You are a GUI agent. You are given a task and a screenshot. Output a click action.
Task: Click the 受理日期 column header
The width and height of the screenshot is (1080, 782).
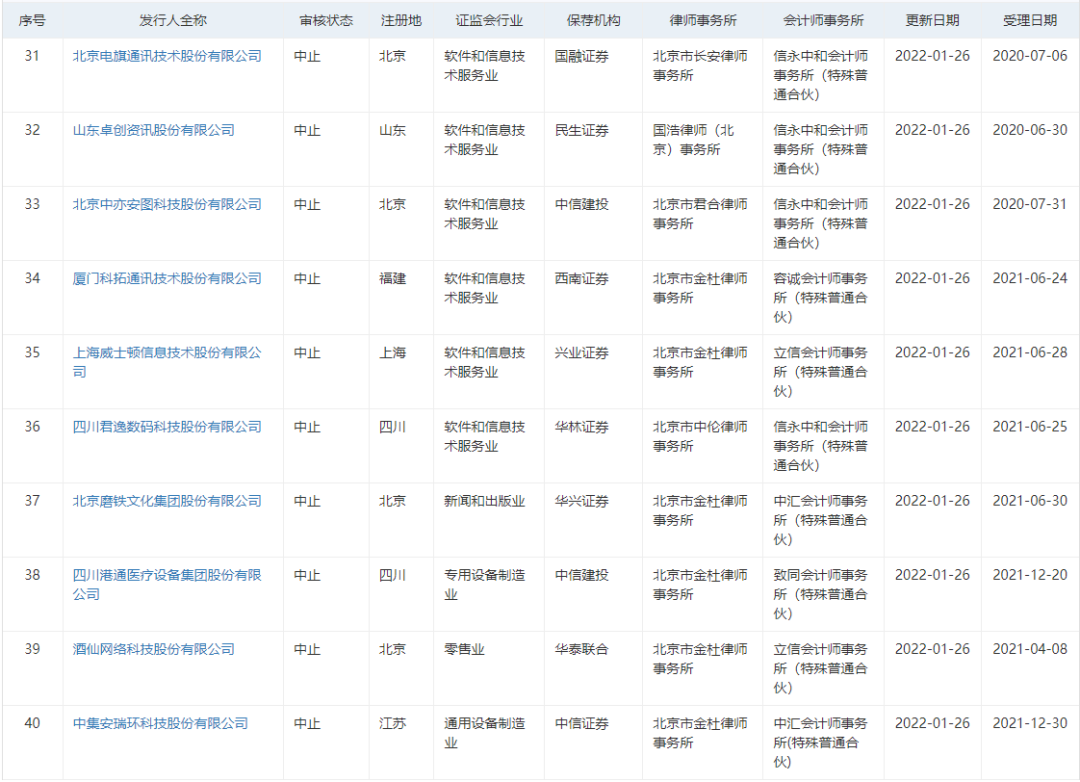[x=1030, y=21]
